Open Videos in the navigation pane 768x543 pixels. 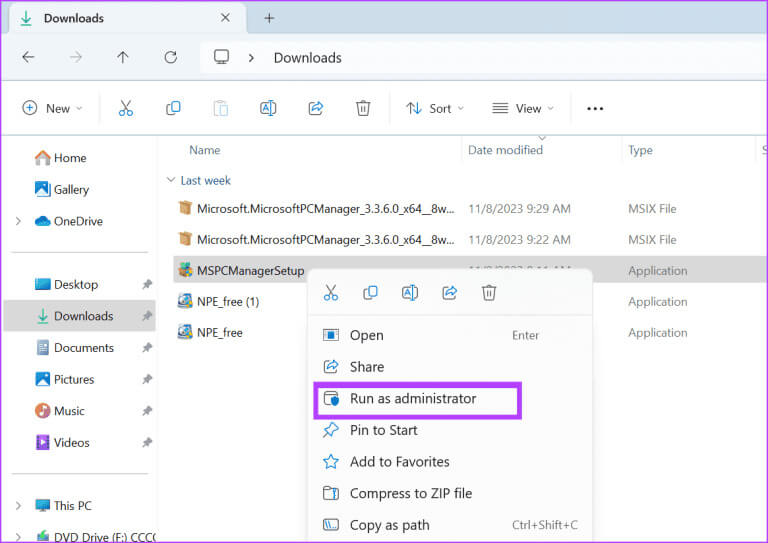point(63,443)
